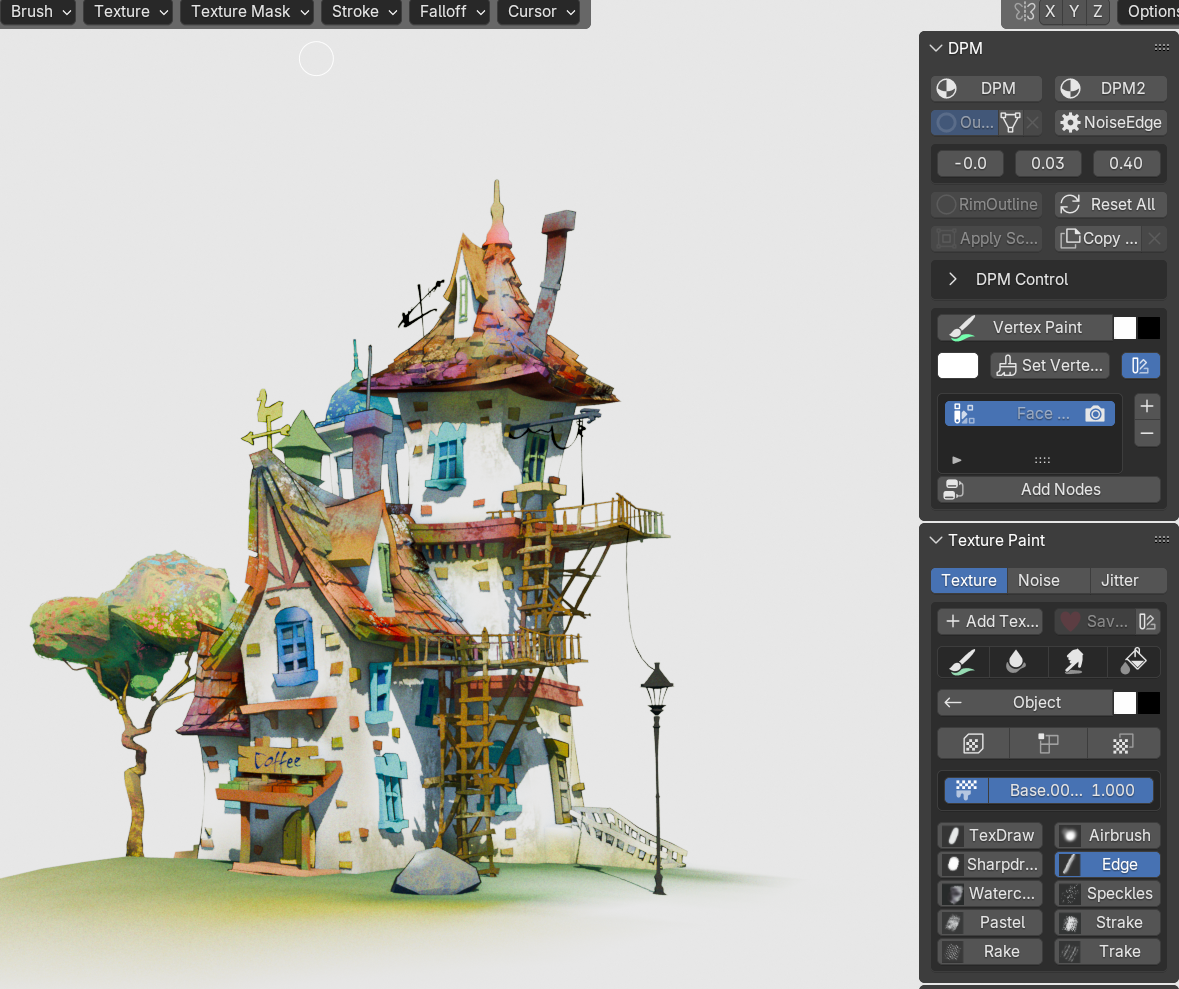Select the fill bucket tool icon
The image size is (1179, 989).
click(1133, 662)
